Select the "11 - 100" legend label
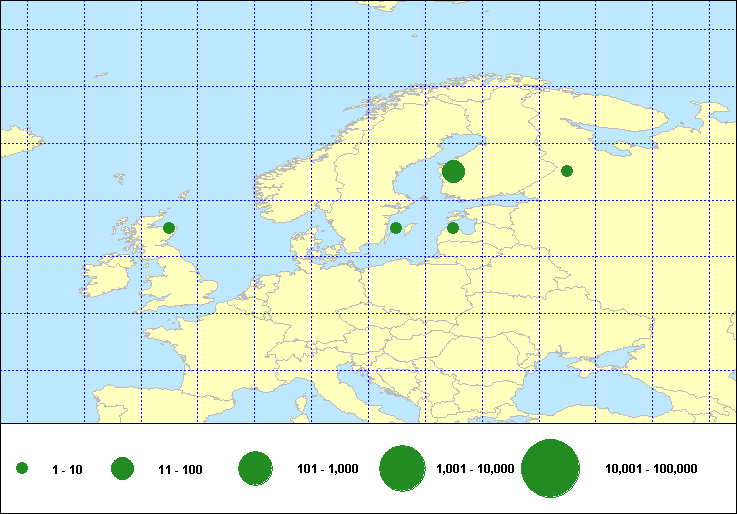This screenshot has width=737, height=514. [180, 469]
